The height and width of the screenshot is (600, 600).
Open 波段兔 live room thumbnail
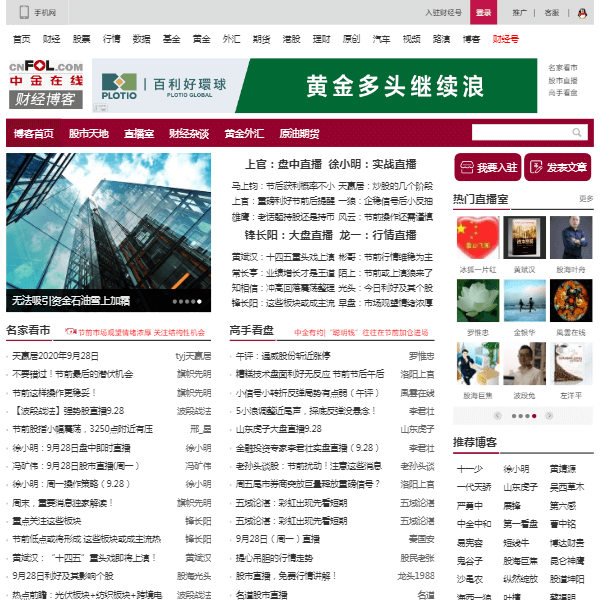click(524, 364)
